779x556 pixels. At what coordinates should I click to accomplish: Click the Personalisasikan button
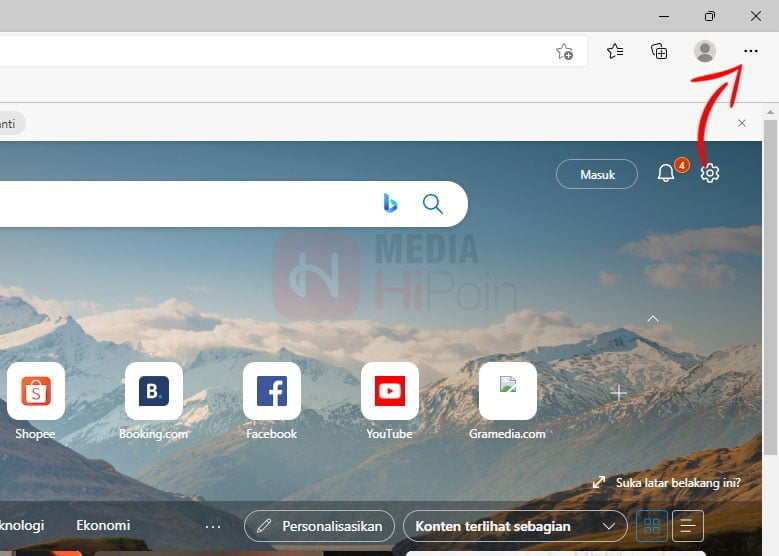(319, 526)
